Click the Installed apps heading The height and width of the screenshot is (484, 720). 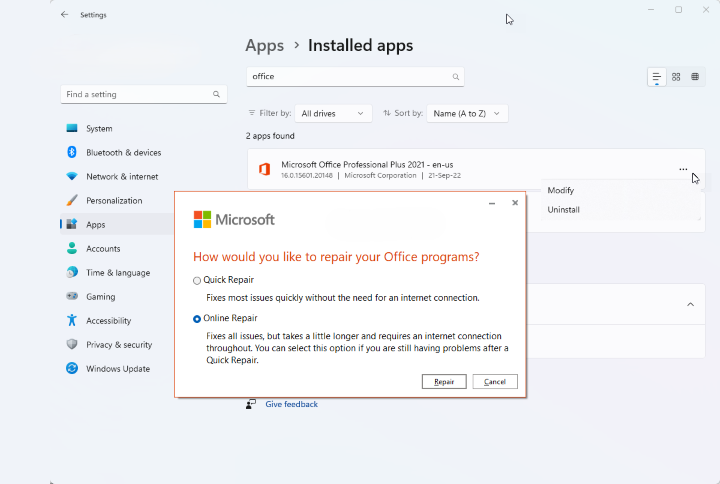(x=360, y=45)
